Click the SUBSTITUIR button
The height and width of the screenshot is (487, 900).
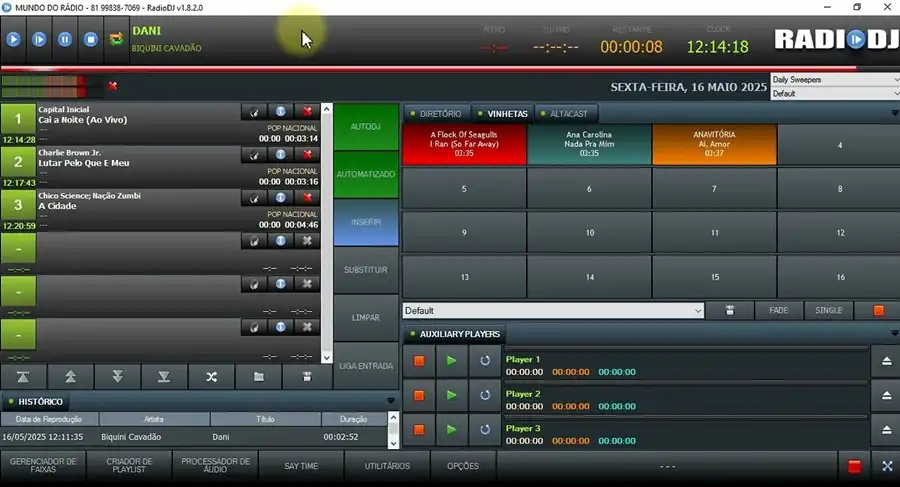[x=366, y=270]
